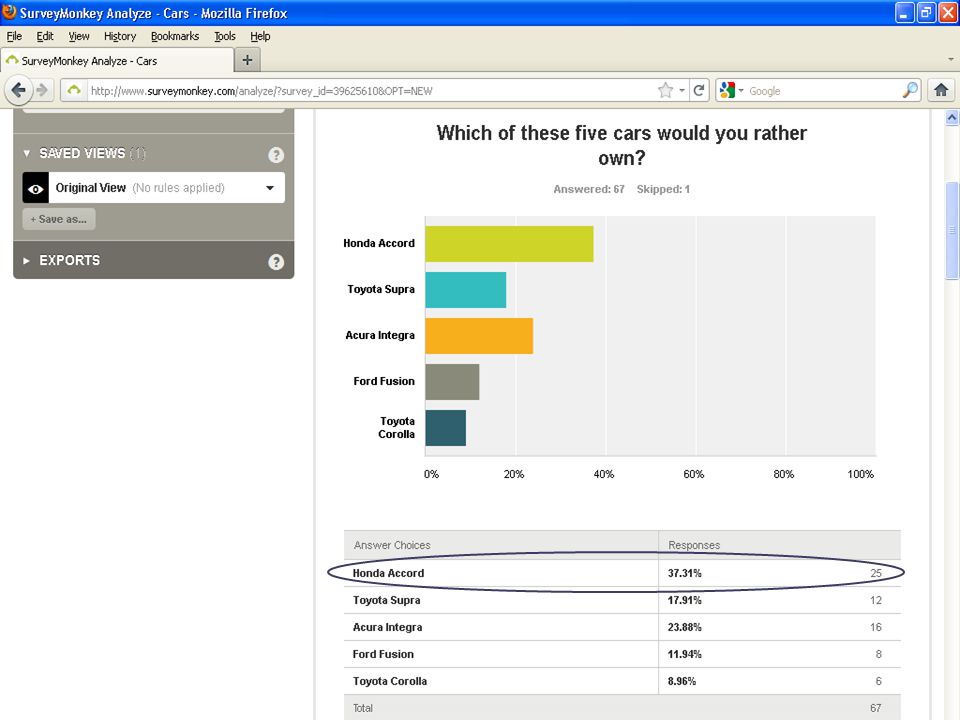This screenshot has height=720, width=960.
Task: Click the Toyota Corolla chart axis label
Action: pyautogui.click(x=397, y=427)
